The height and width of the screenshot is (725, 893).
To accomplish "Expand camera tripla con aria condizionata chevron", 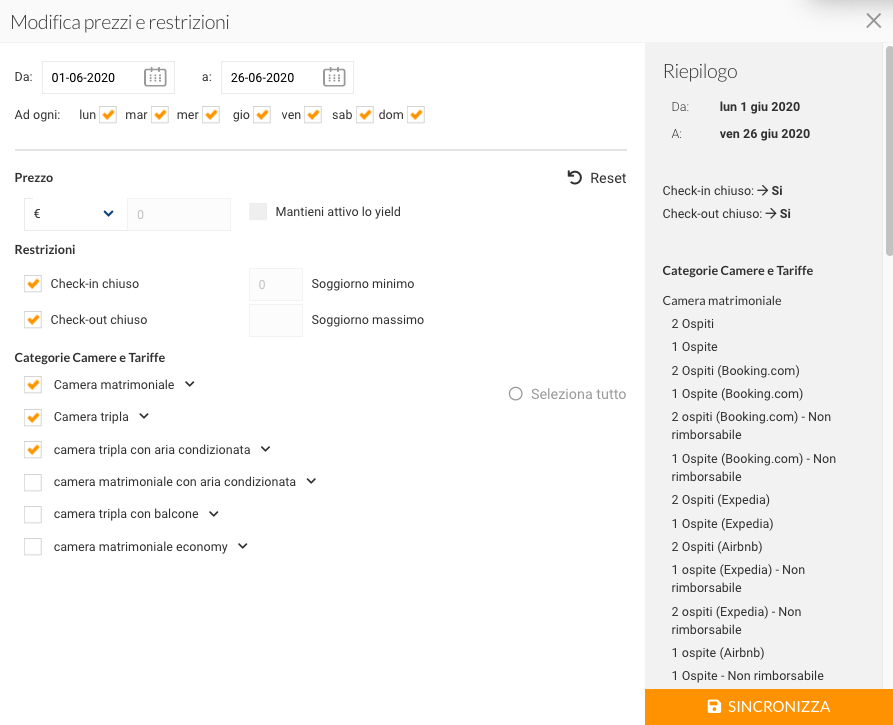I will tap(265, 449).
